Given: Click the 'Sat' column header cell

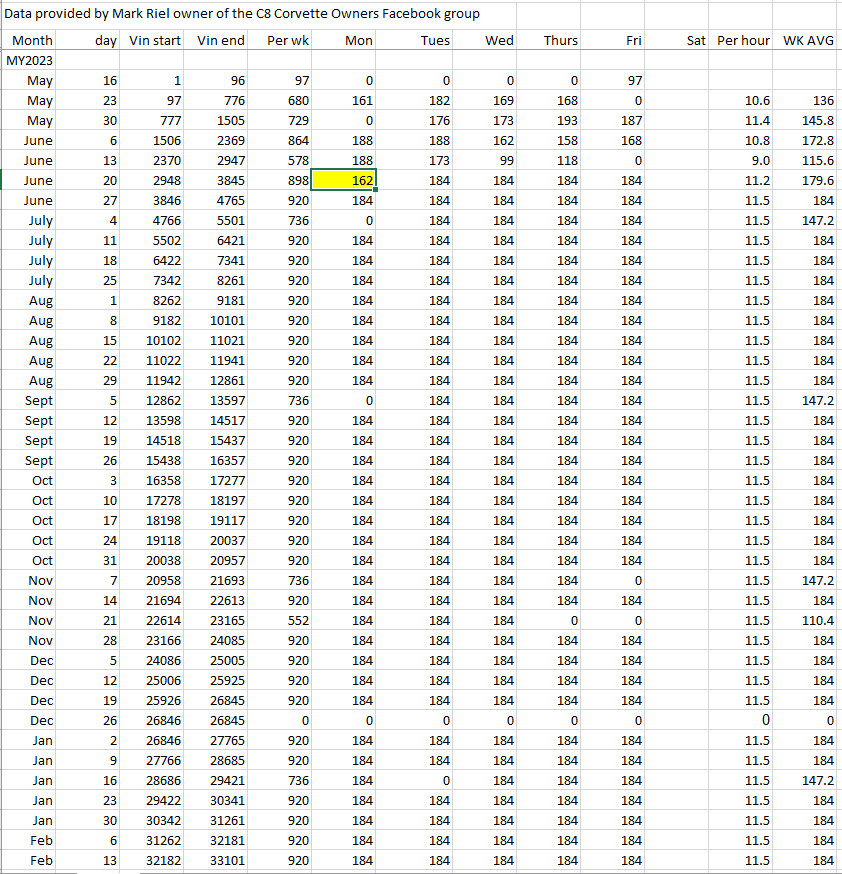Looking at the screenshot, I should 680,40.
